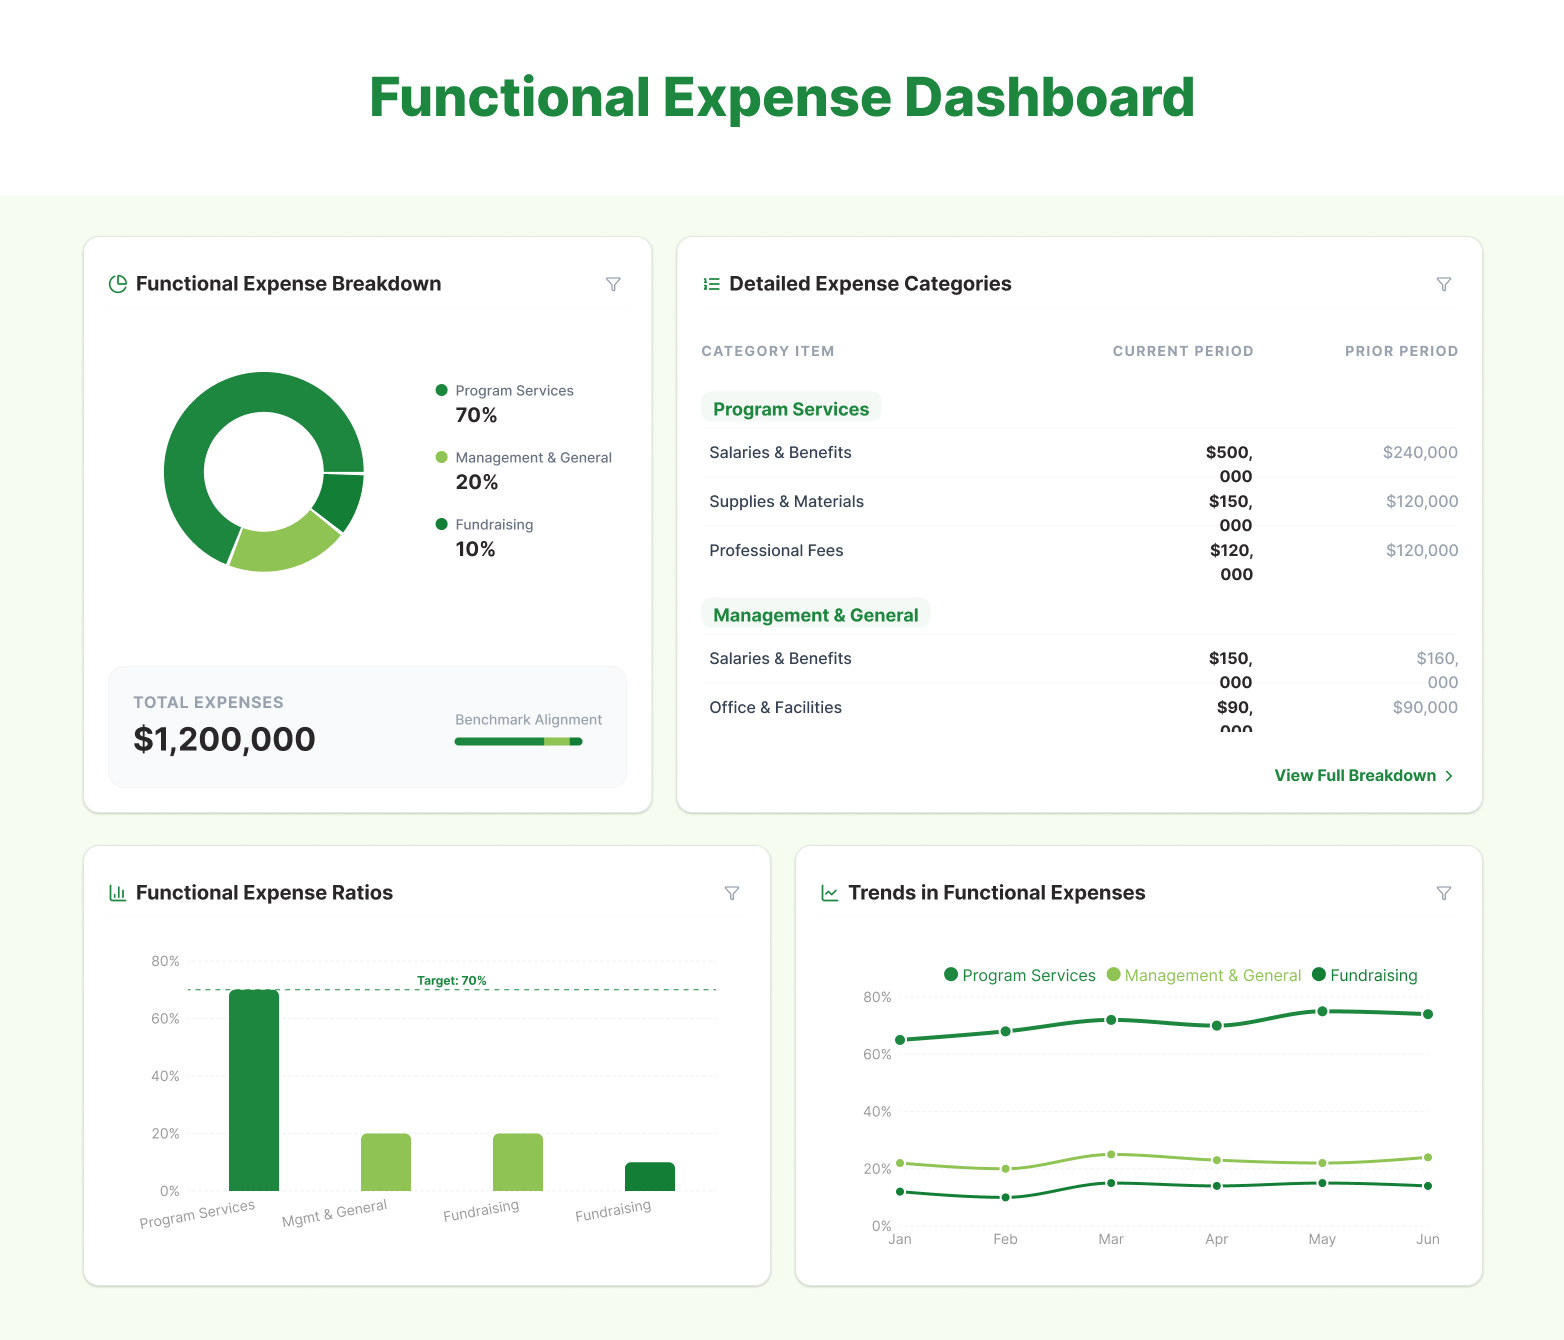
Task: Open the filter icon on Detailed Expense Categories
Action: [x=1444, y=284]
